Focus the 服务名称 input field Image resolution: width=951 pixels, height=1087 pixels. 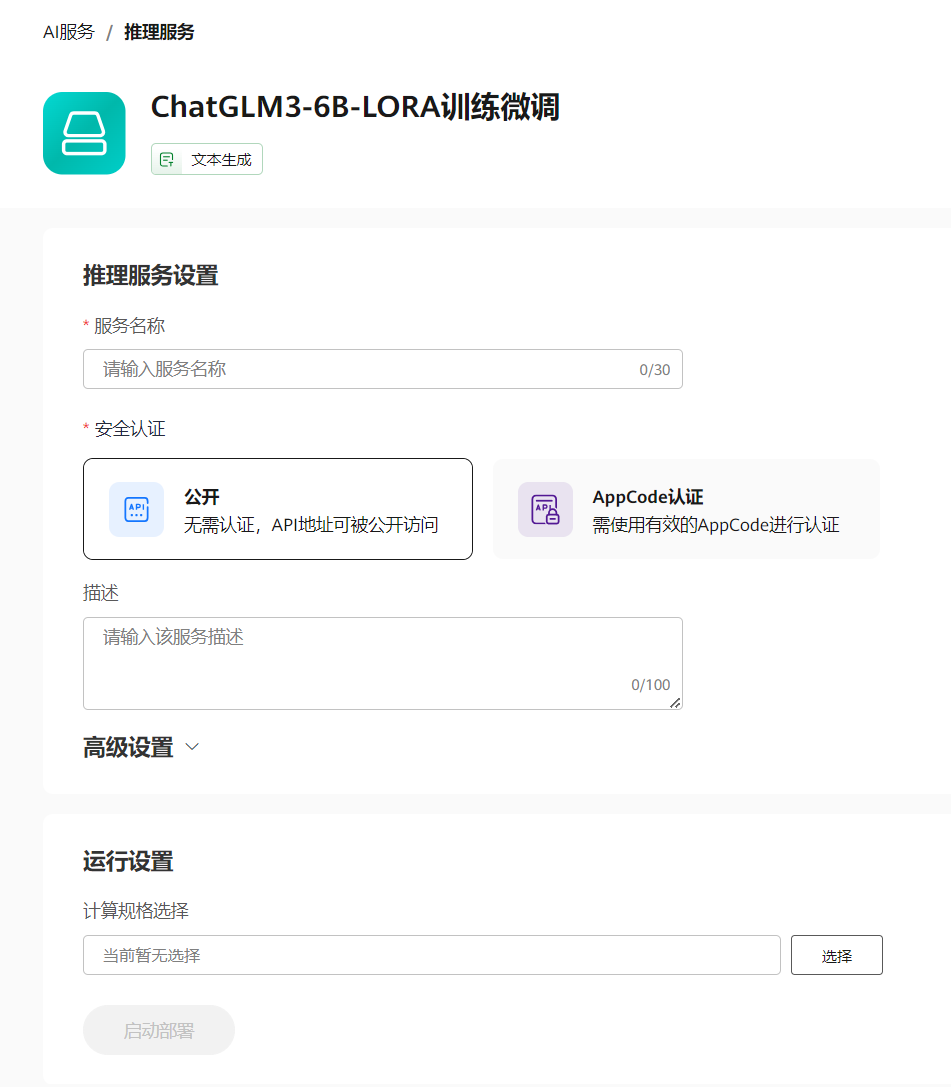pos(383,369)
